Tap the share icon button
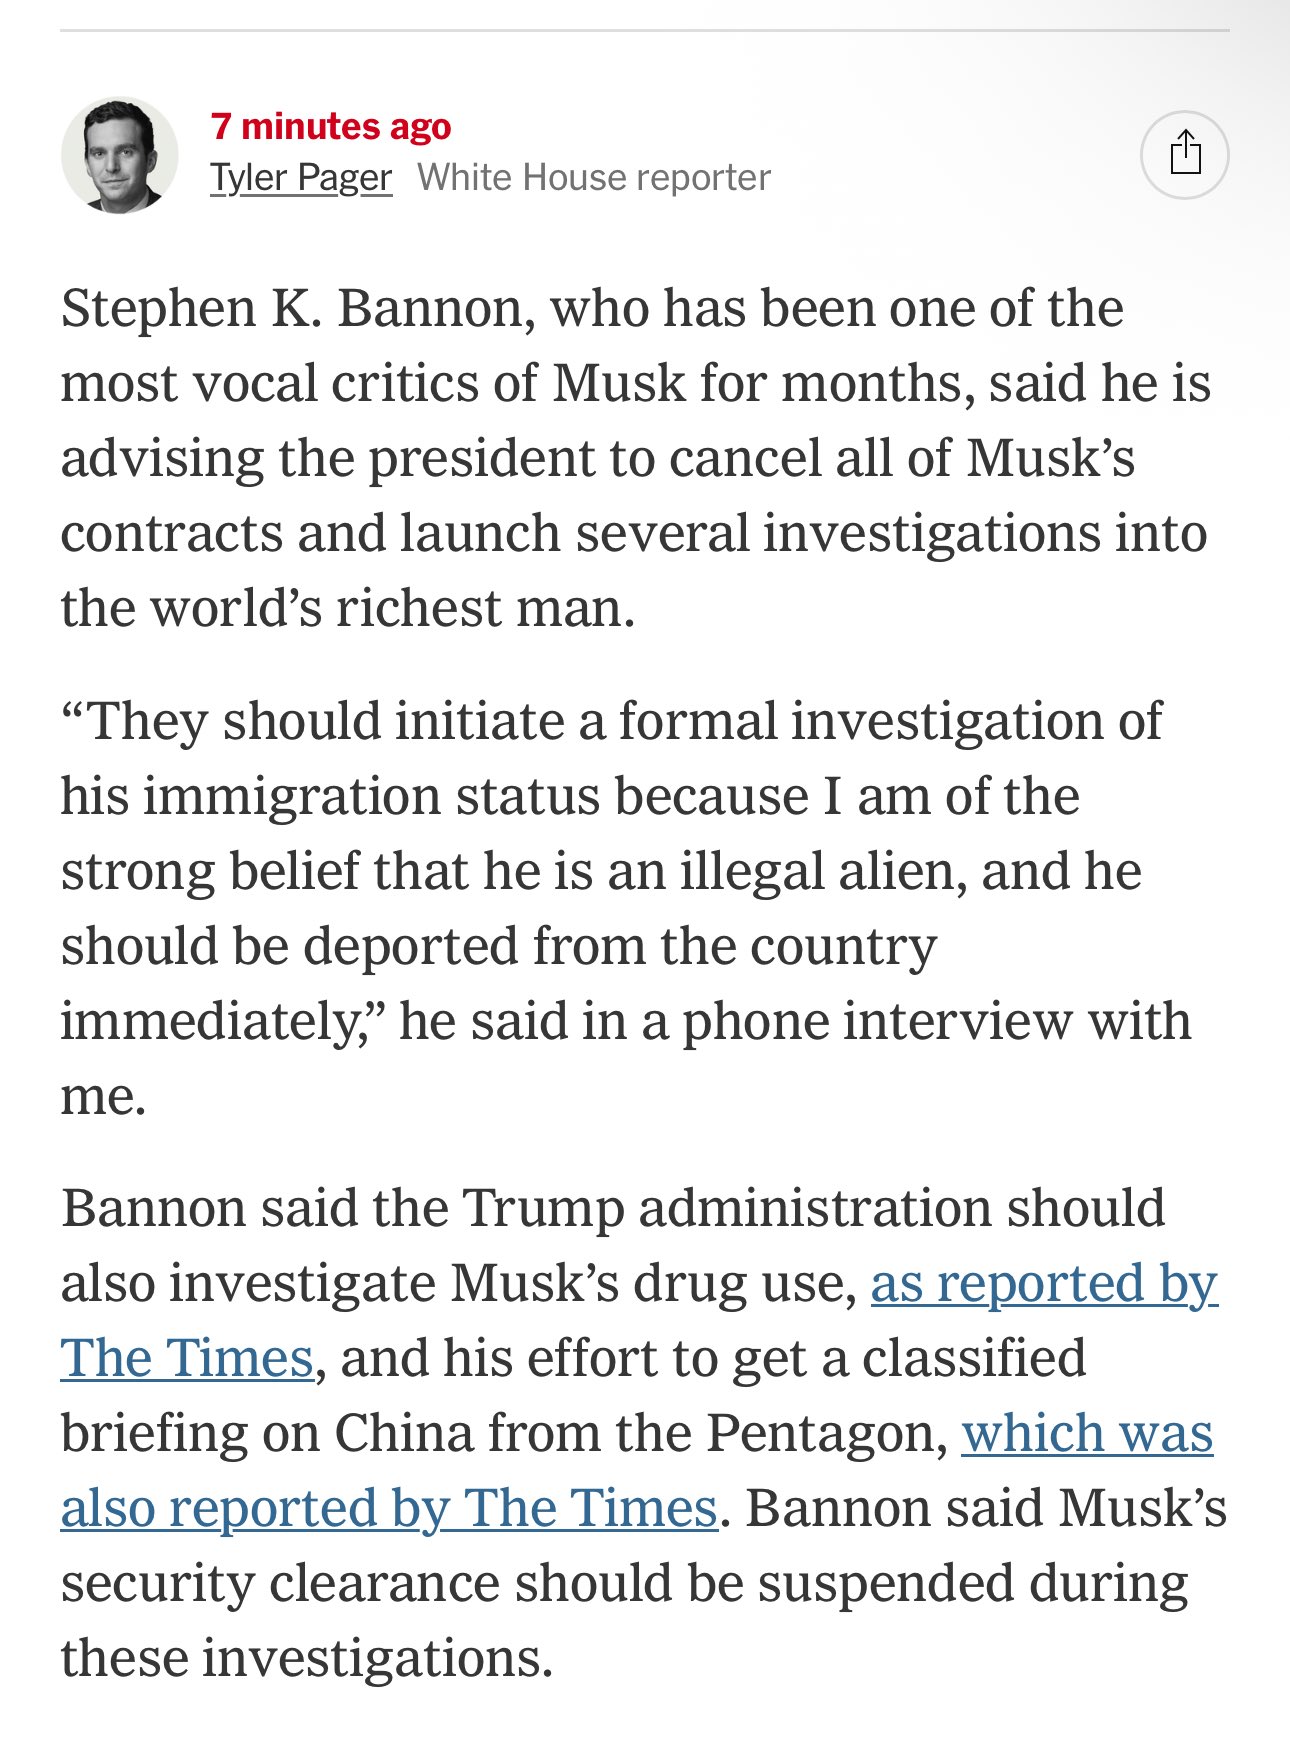The height and width of the screenshot is (1754, 1290). tap(1185, 154)
